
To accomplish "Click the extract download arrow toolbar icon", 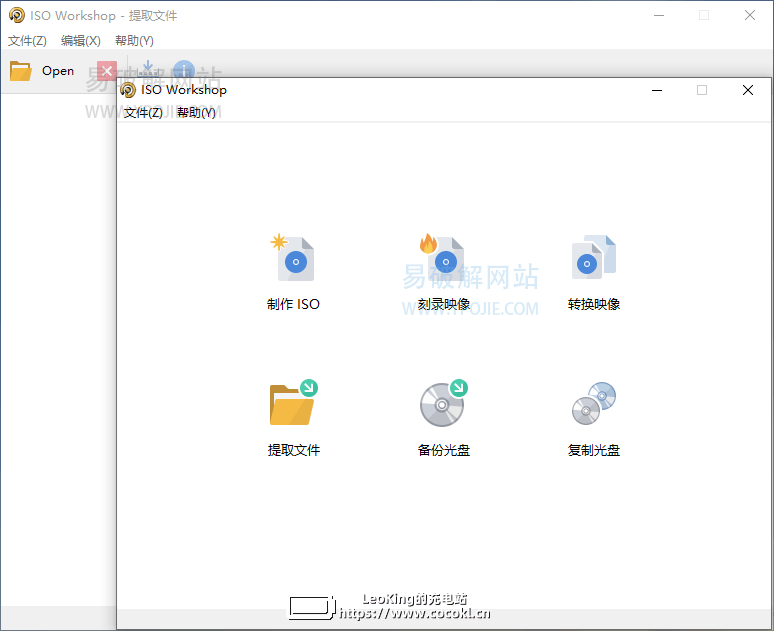I will point(148,68).
